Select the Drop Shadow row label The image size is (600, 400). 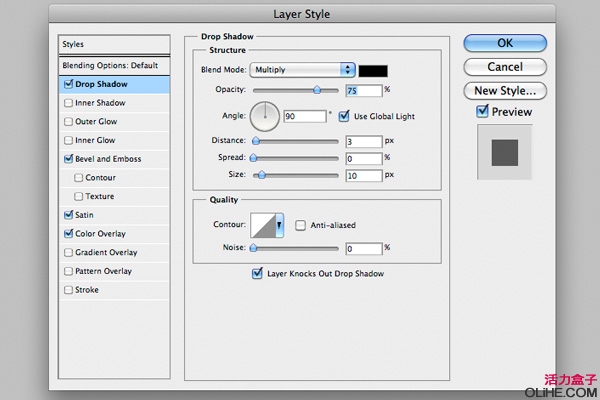(101, 84)
